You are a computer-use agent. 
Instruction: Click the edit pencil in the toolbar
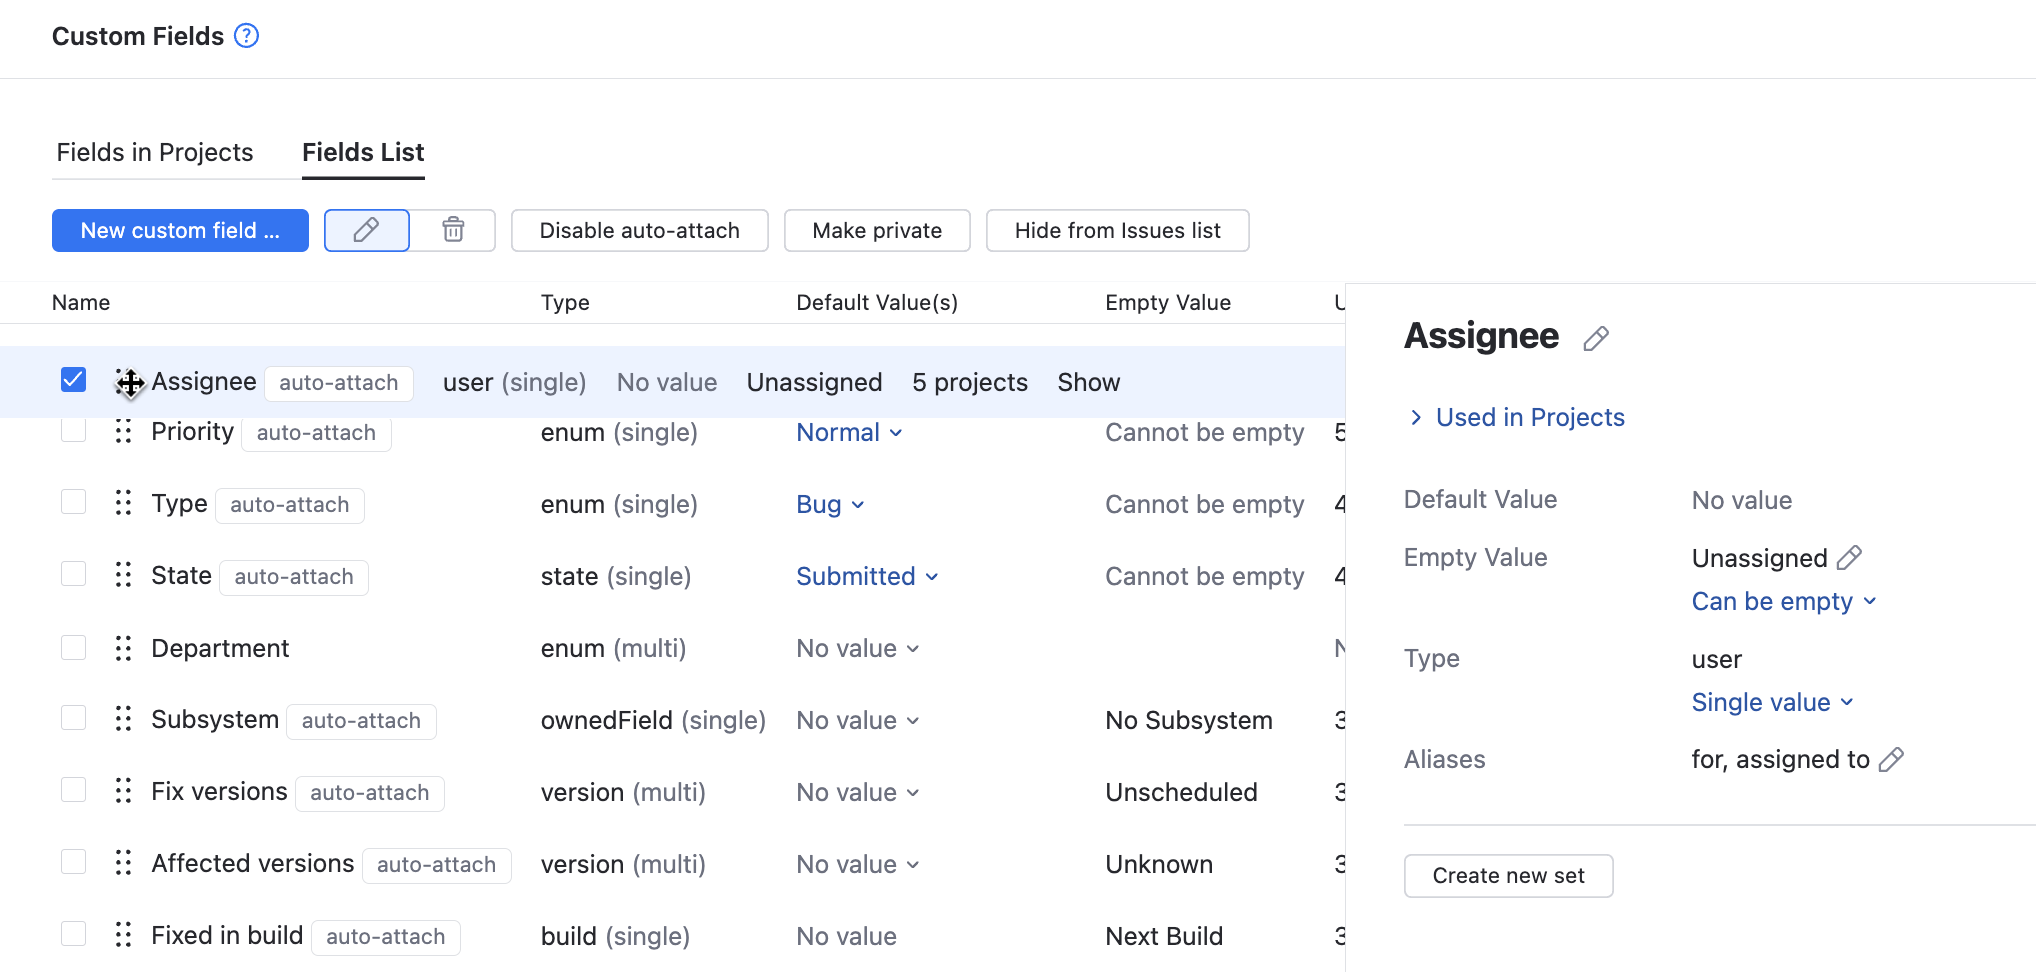(x=366, y=230)
